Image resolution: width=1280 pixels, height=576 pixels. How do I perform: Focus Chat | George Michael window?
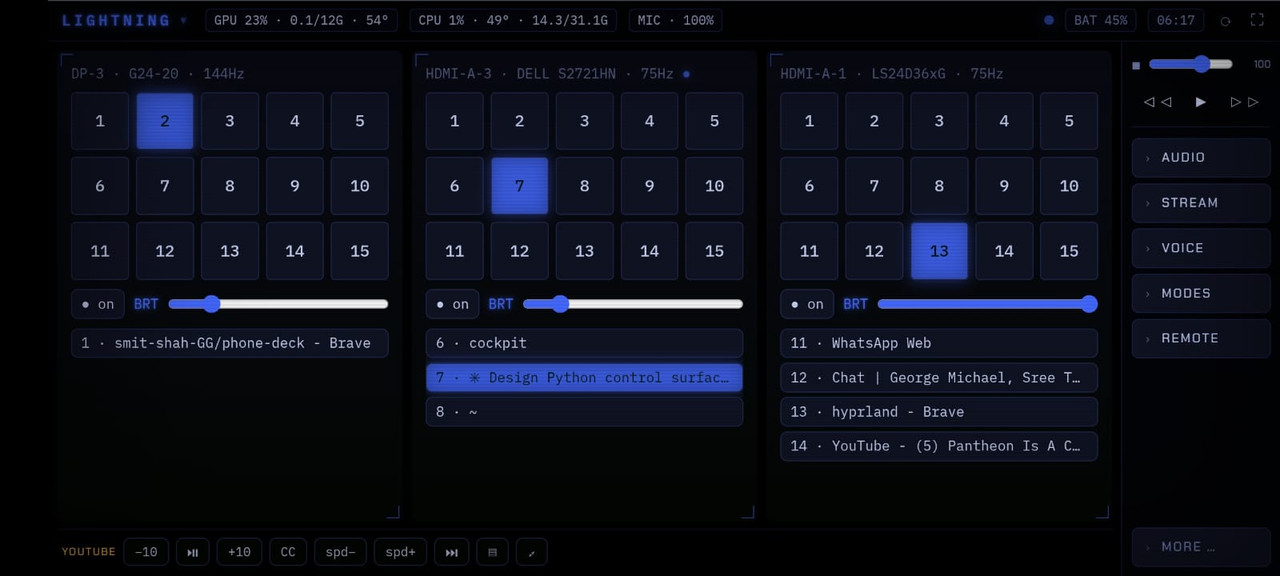(x=939, y=378)
